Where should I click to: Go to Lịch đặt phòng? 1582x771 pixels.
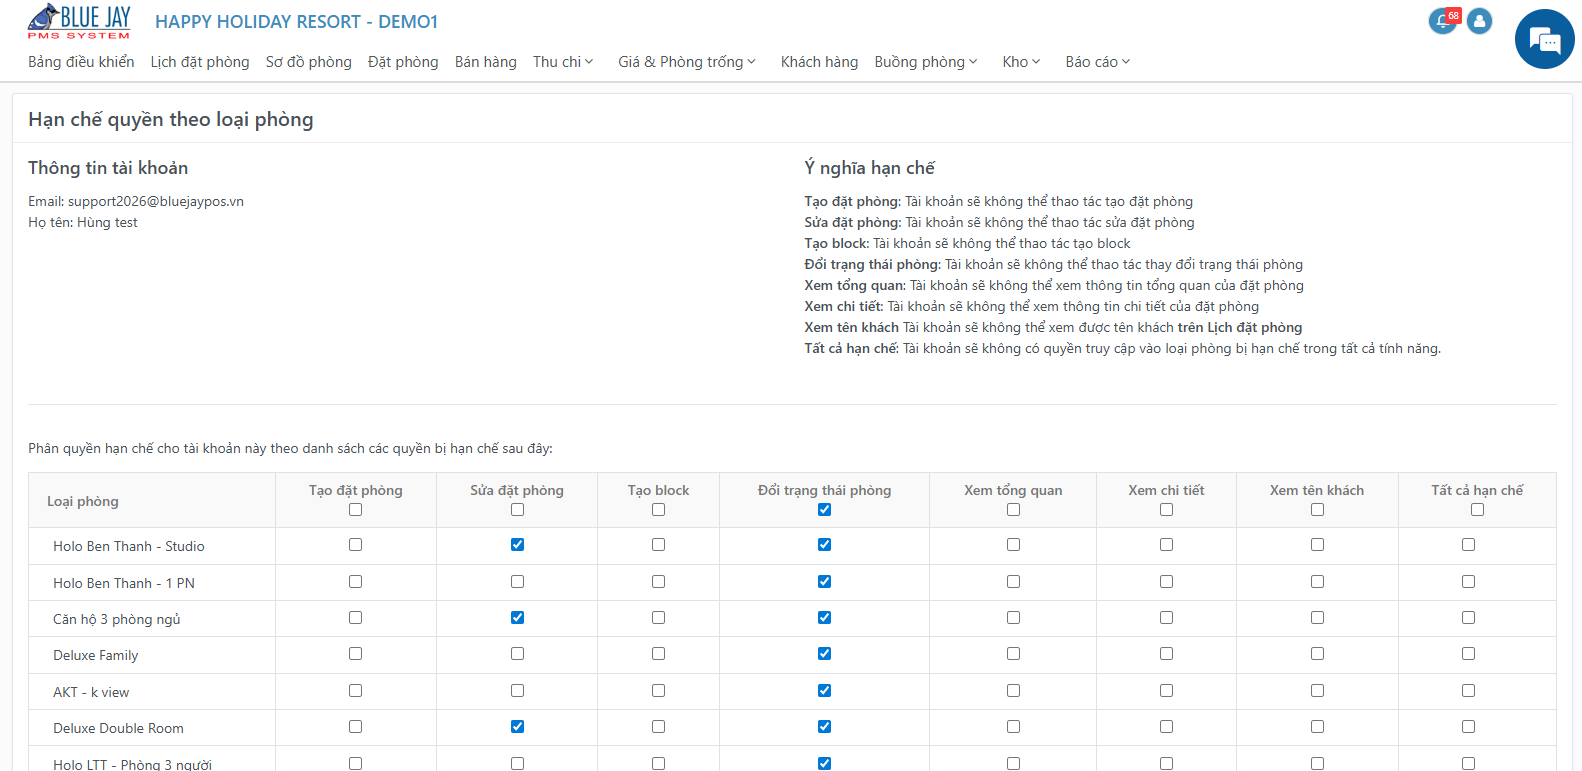click(x=200, y=62)
